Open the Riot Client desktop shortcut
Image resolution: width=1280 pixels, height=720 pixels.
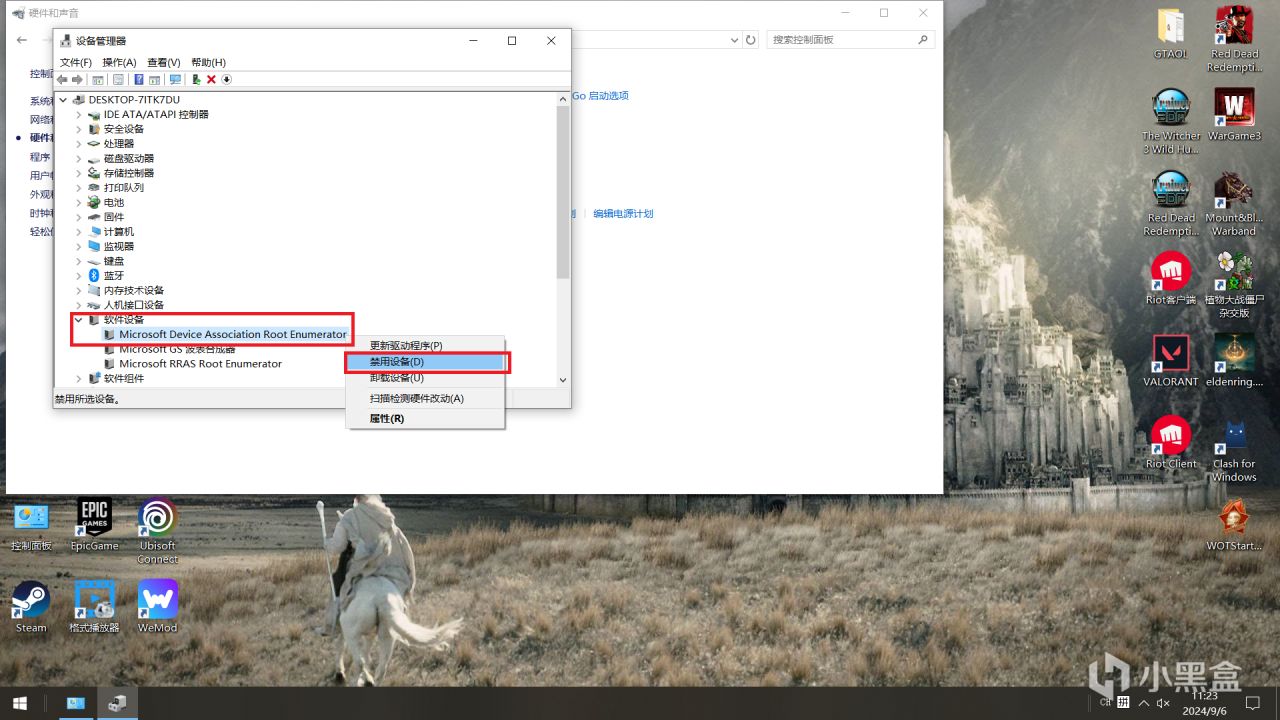click(x=1171, y=443)
